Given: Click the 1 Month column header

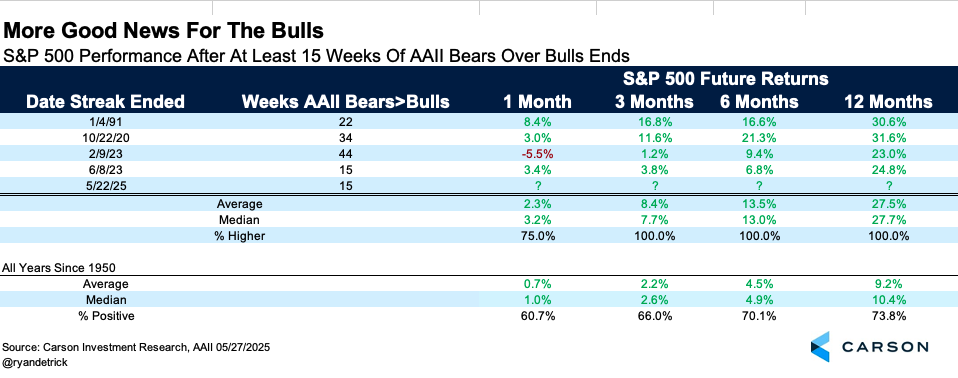Looking at the screenshot, I should pyautogui.click(x=538, y=101).
